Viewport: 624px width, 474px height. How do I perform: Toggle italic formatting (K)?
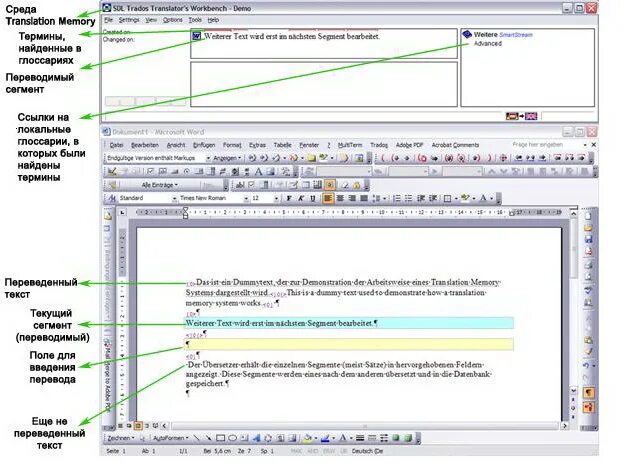click(301, 198)
